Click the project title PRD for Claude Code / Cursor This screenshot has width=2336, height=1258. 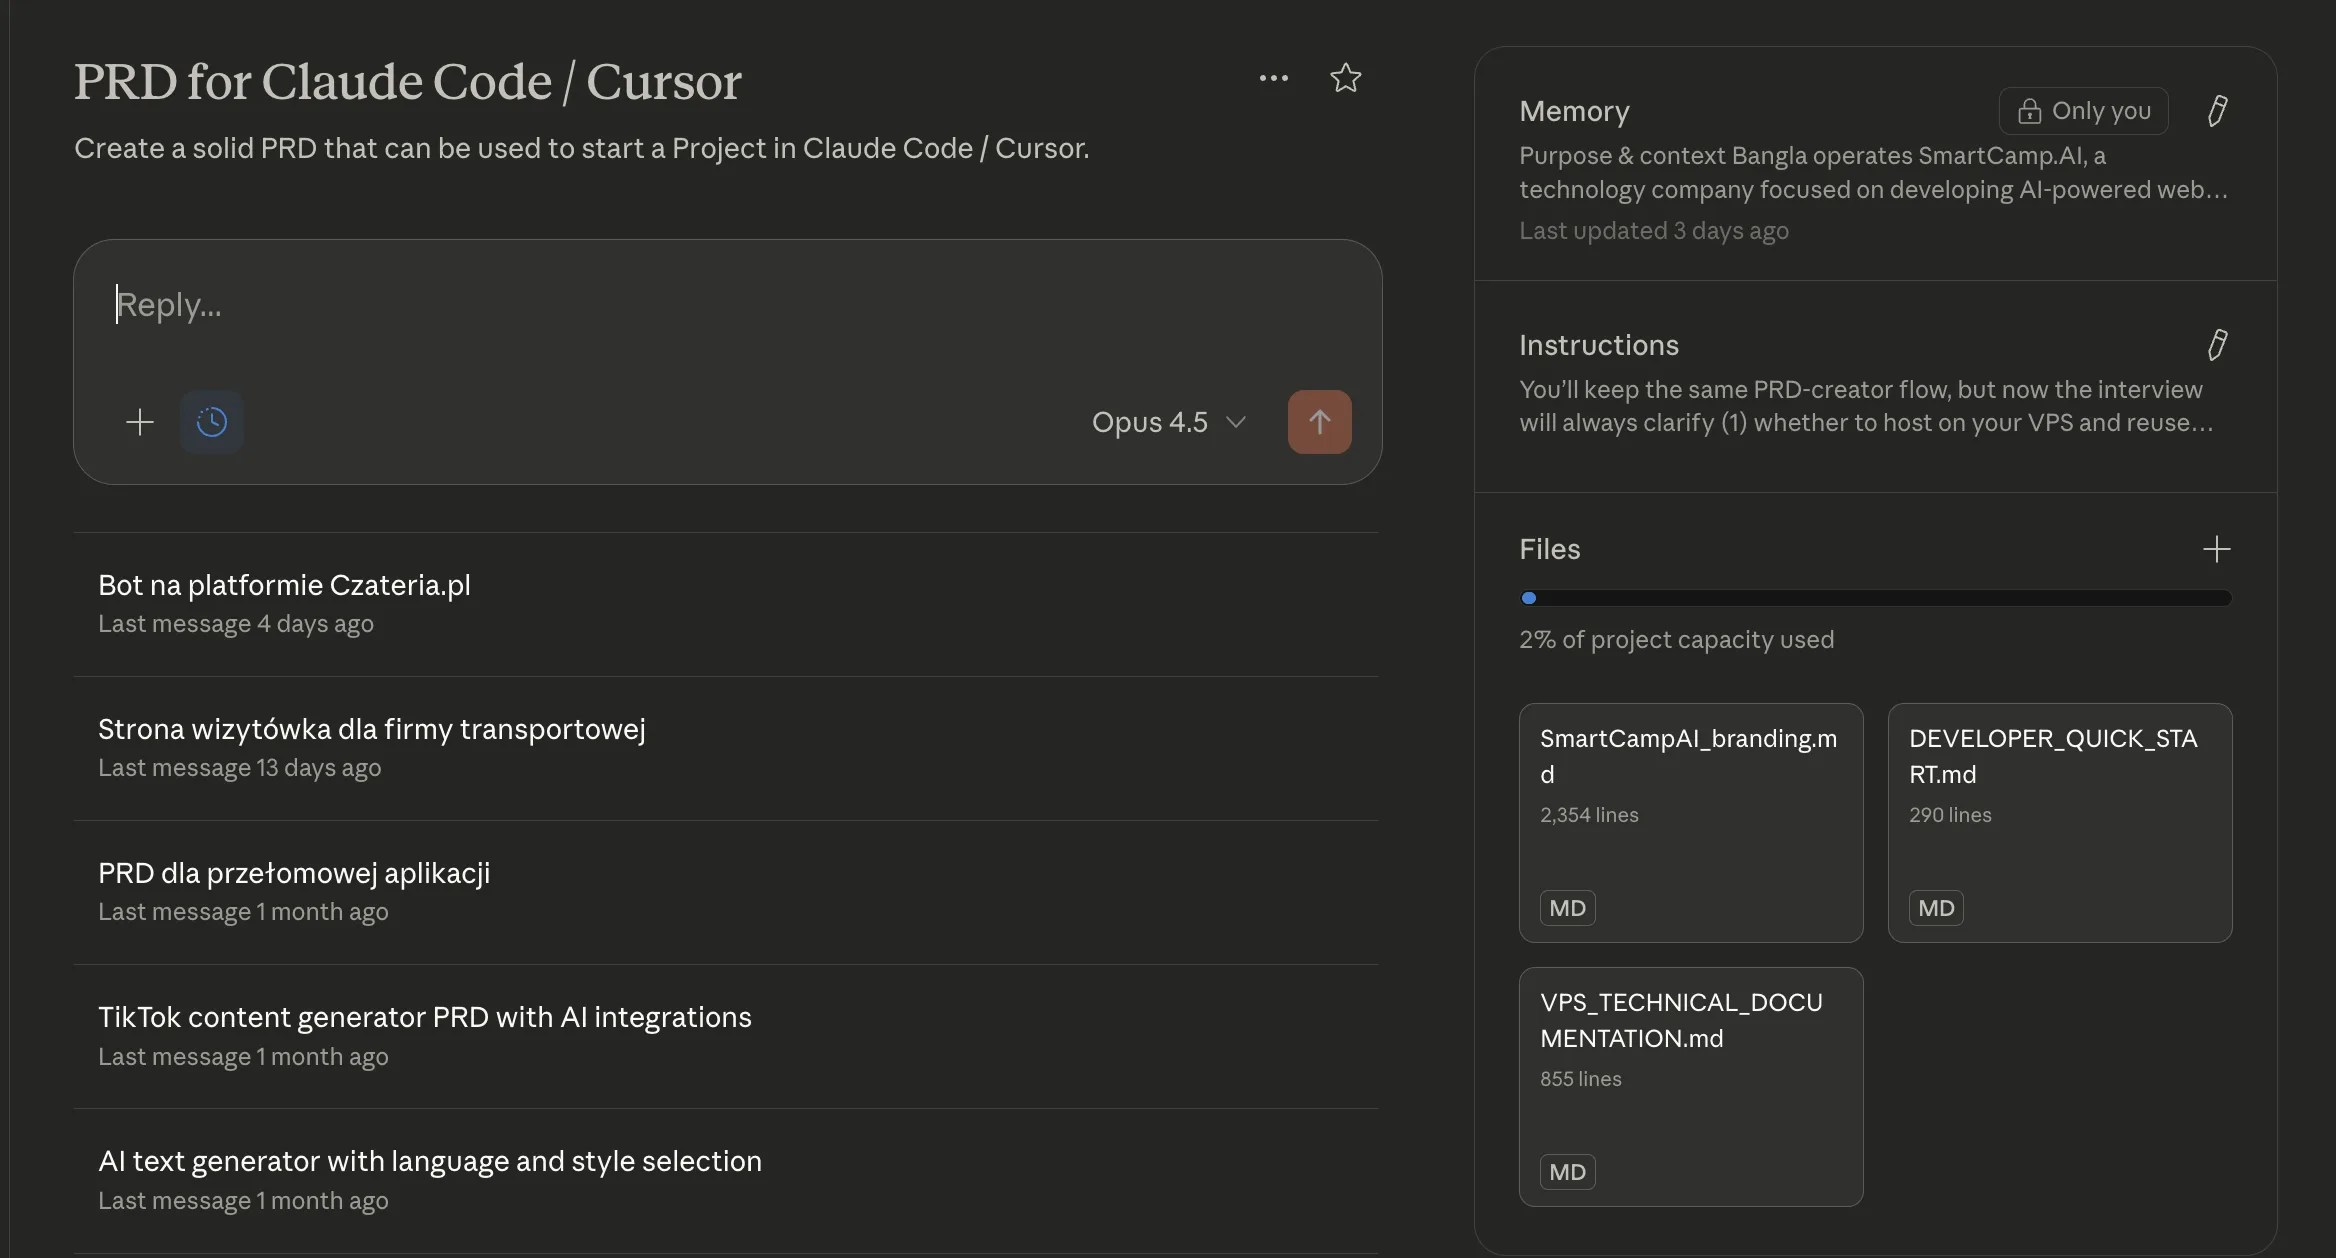408,81
